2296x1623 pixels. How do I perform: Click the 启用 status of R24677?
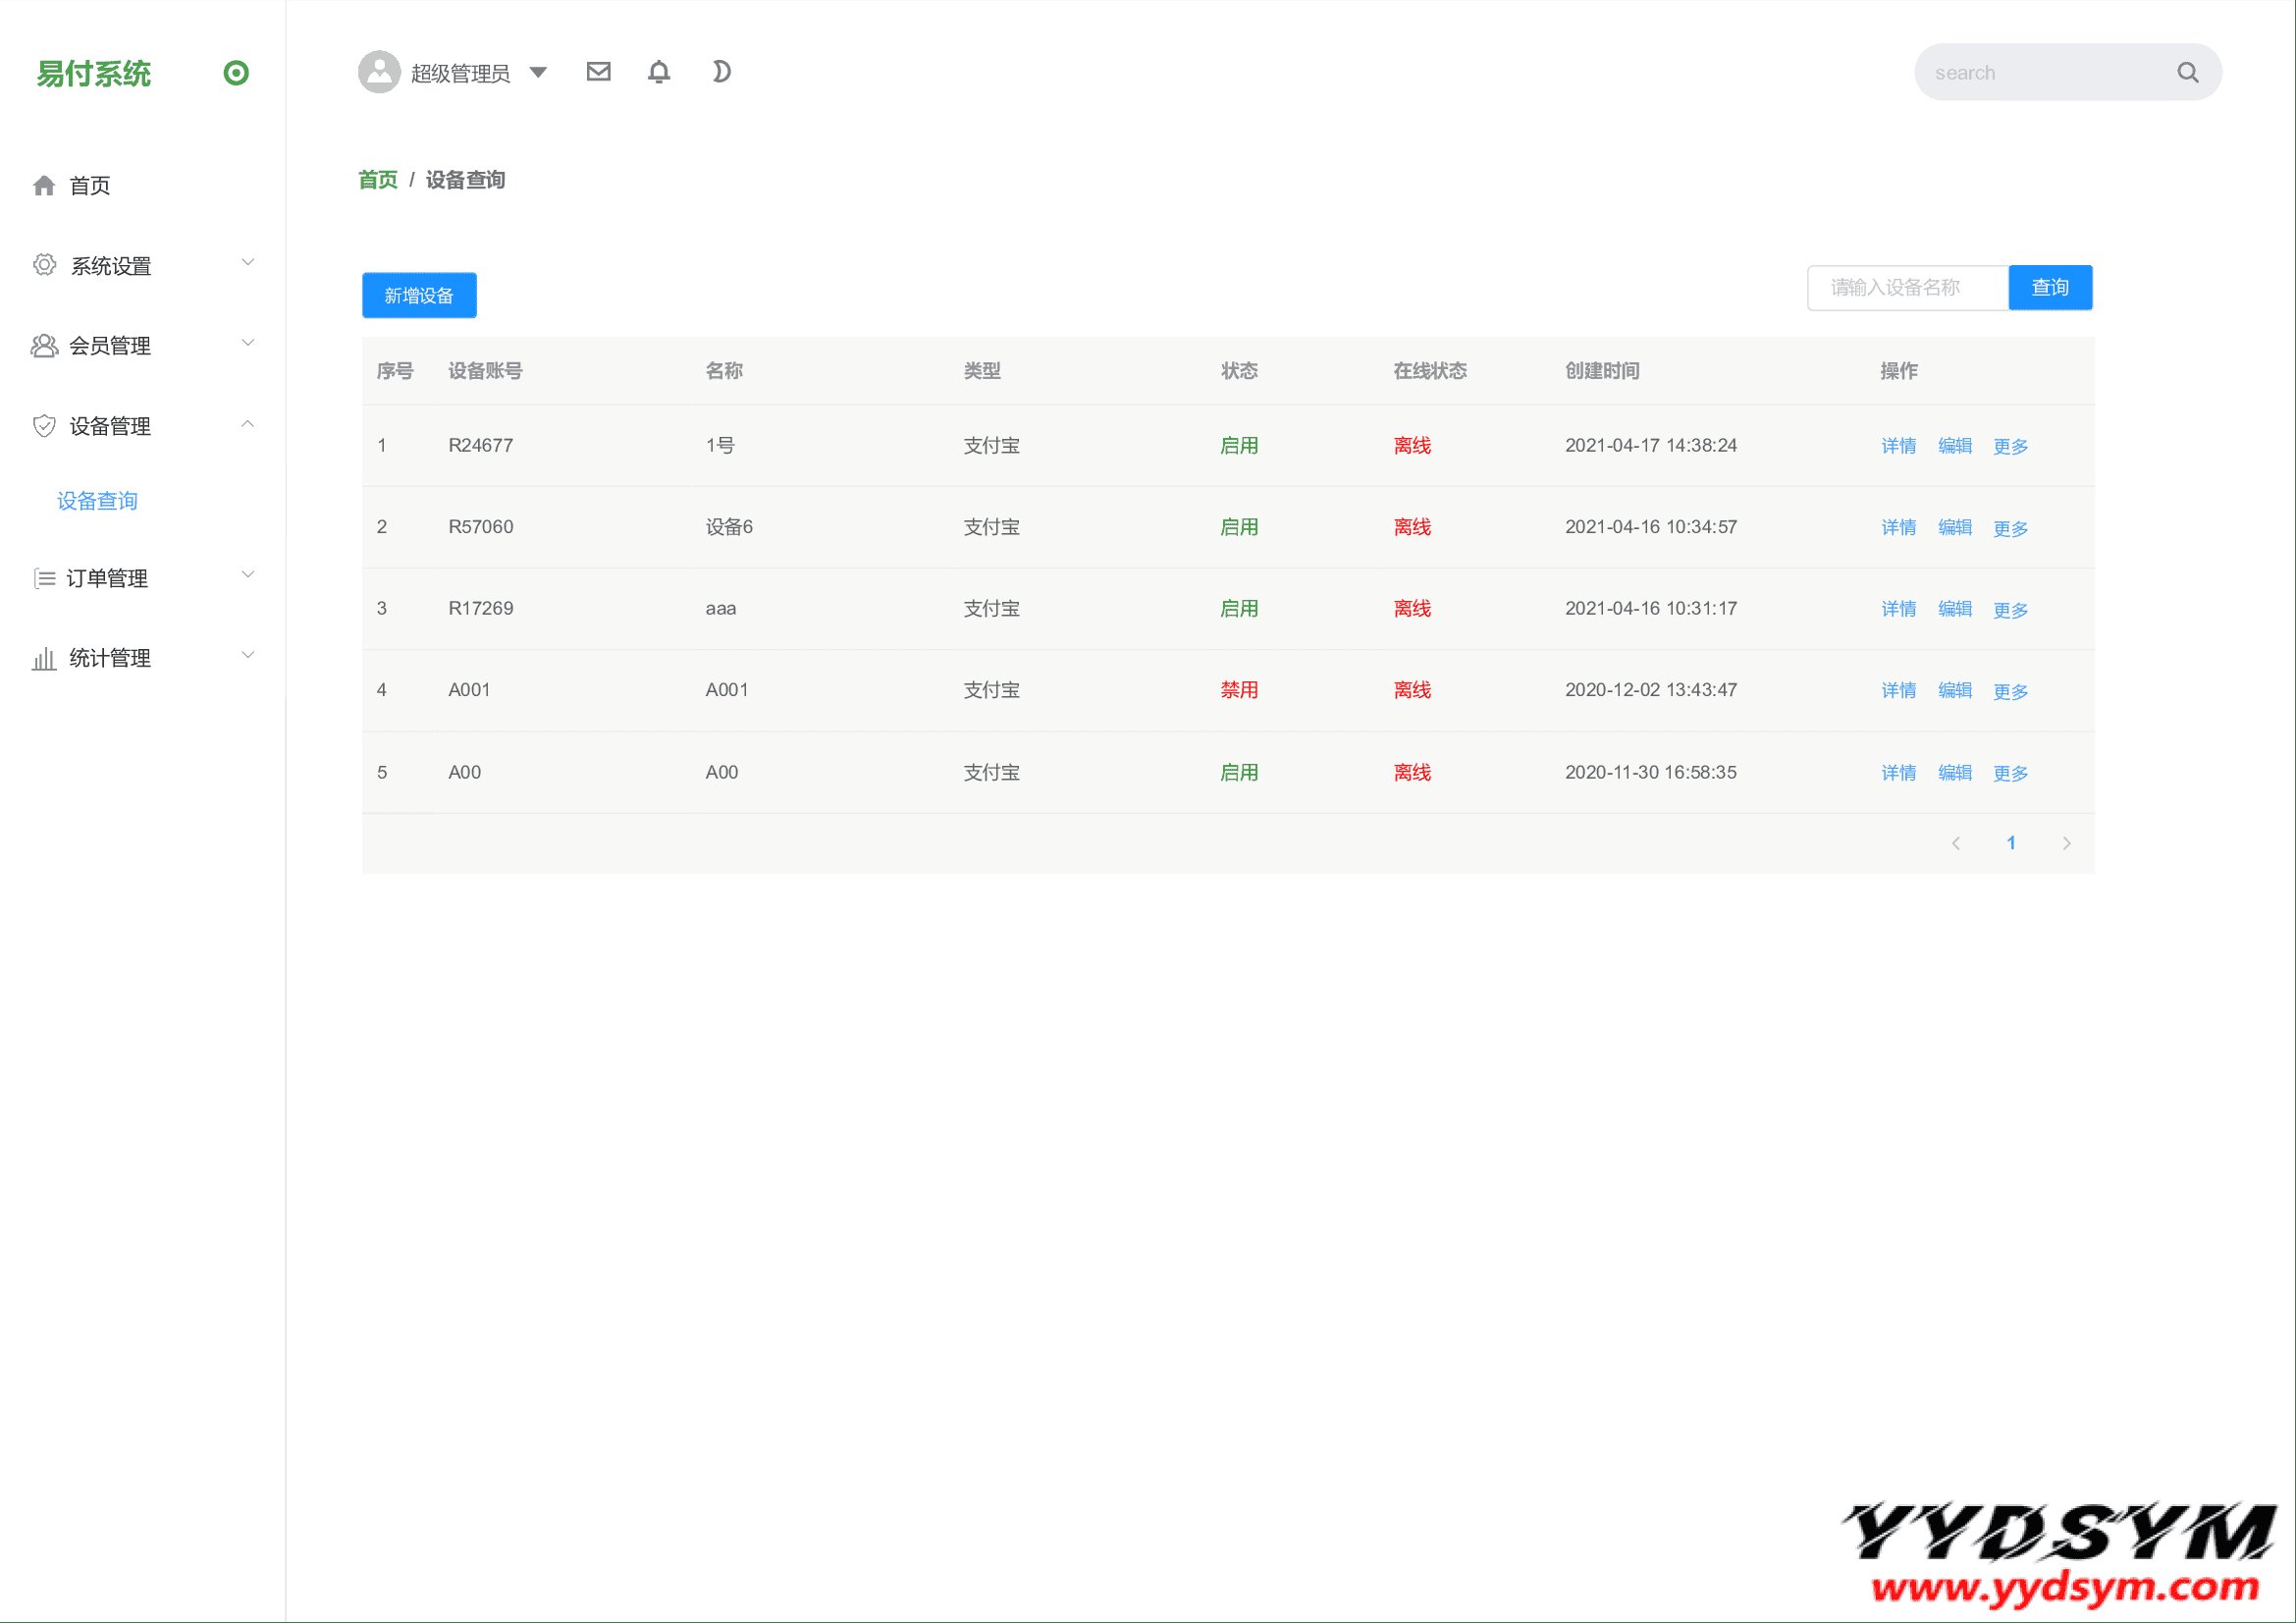click(1239, 446)
